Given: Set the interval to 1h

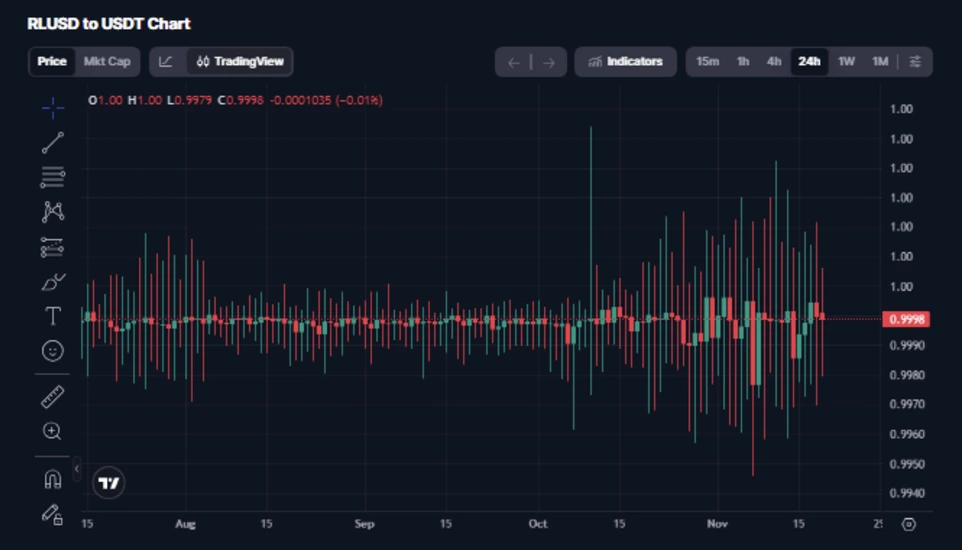Looking at the screenshot, I should 742,61.
